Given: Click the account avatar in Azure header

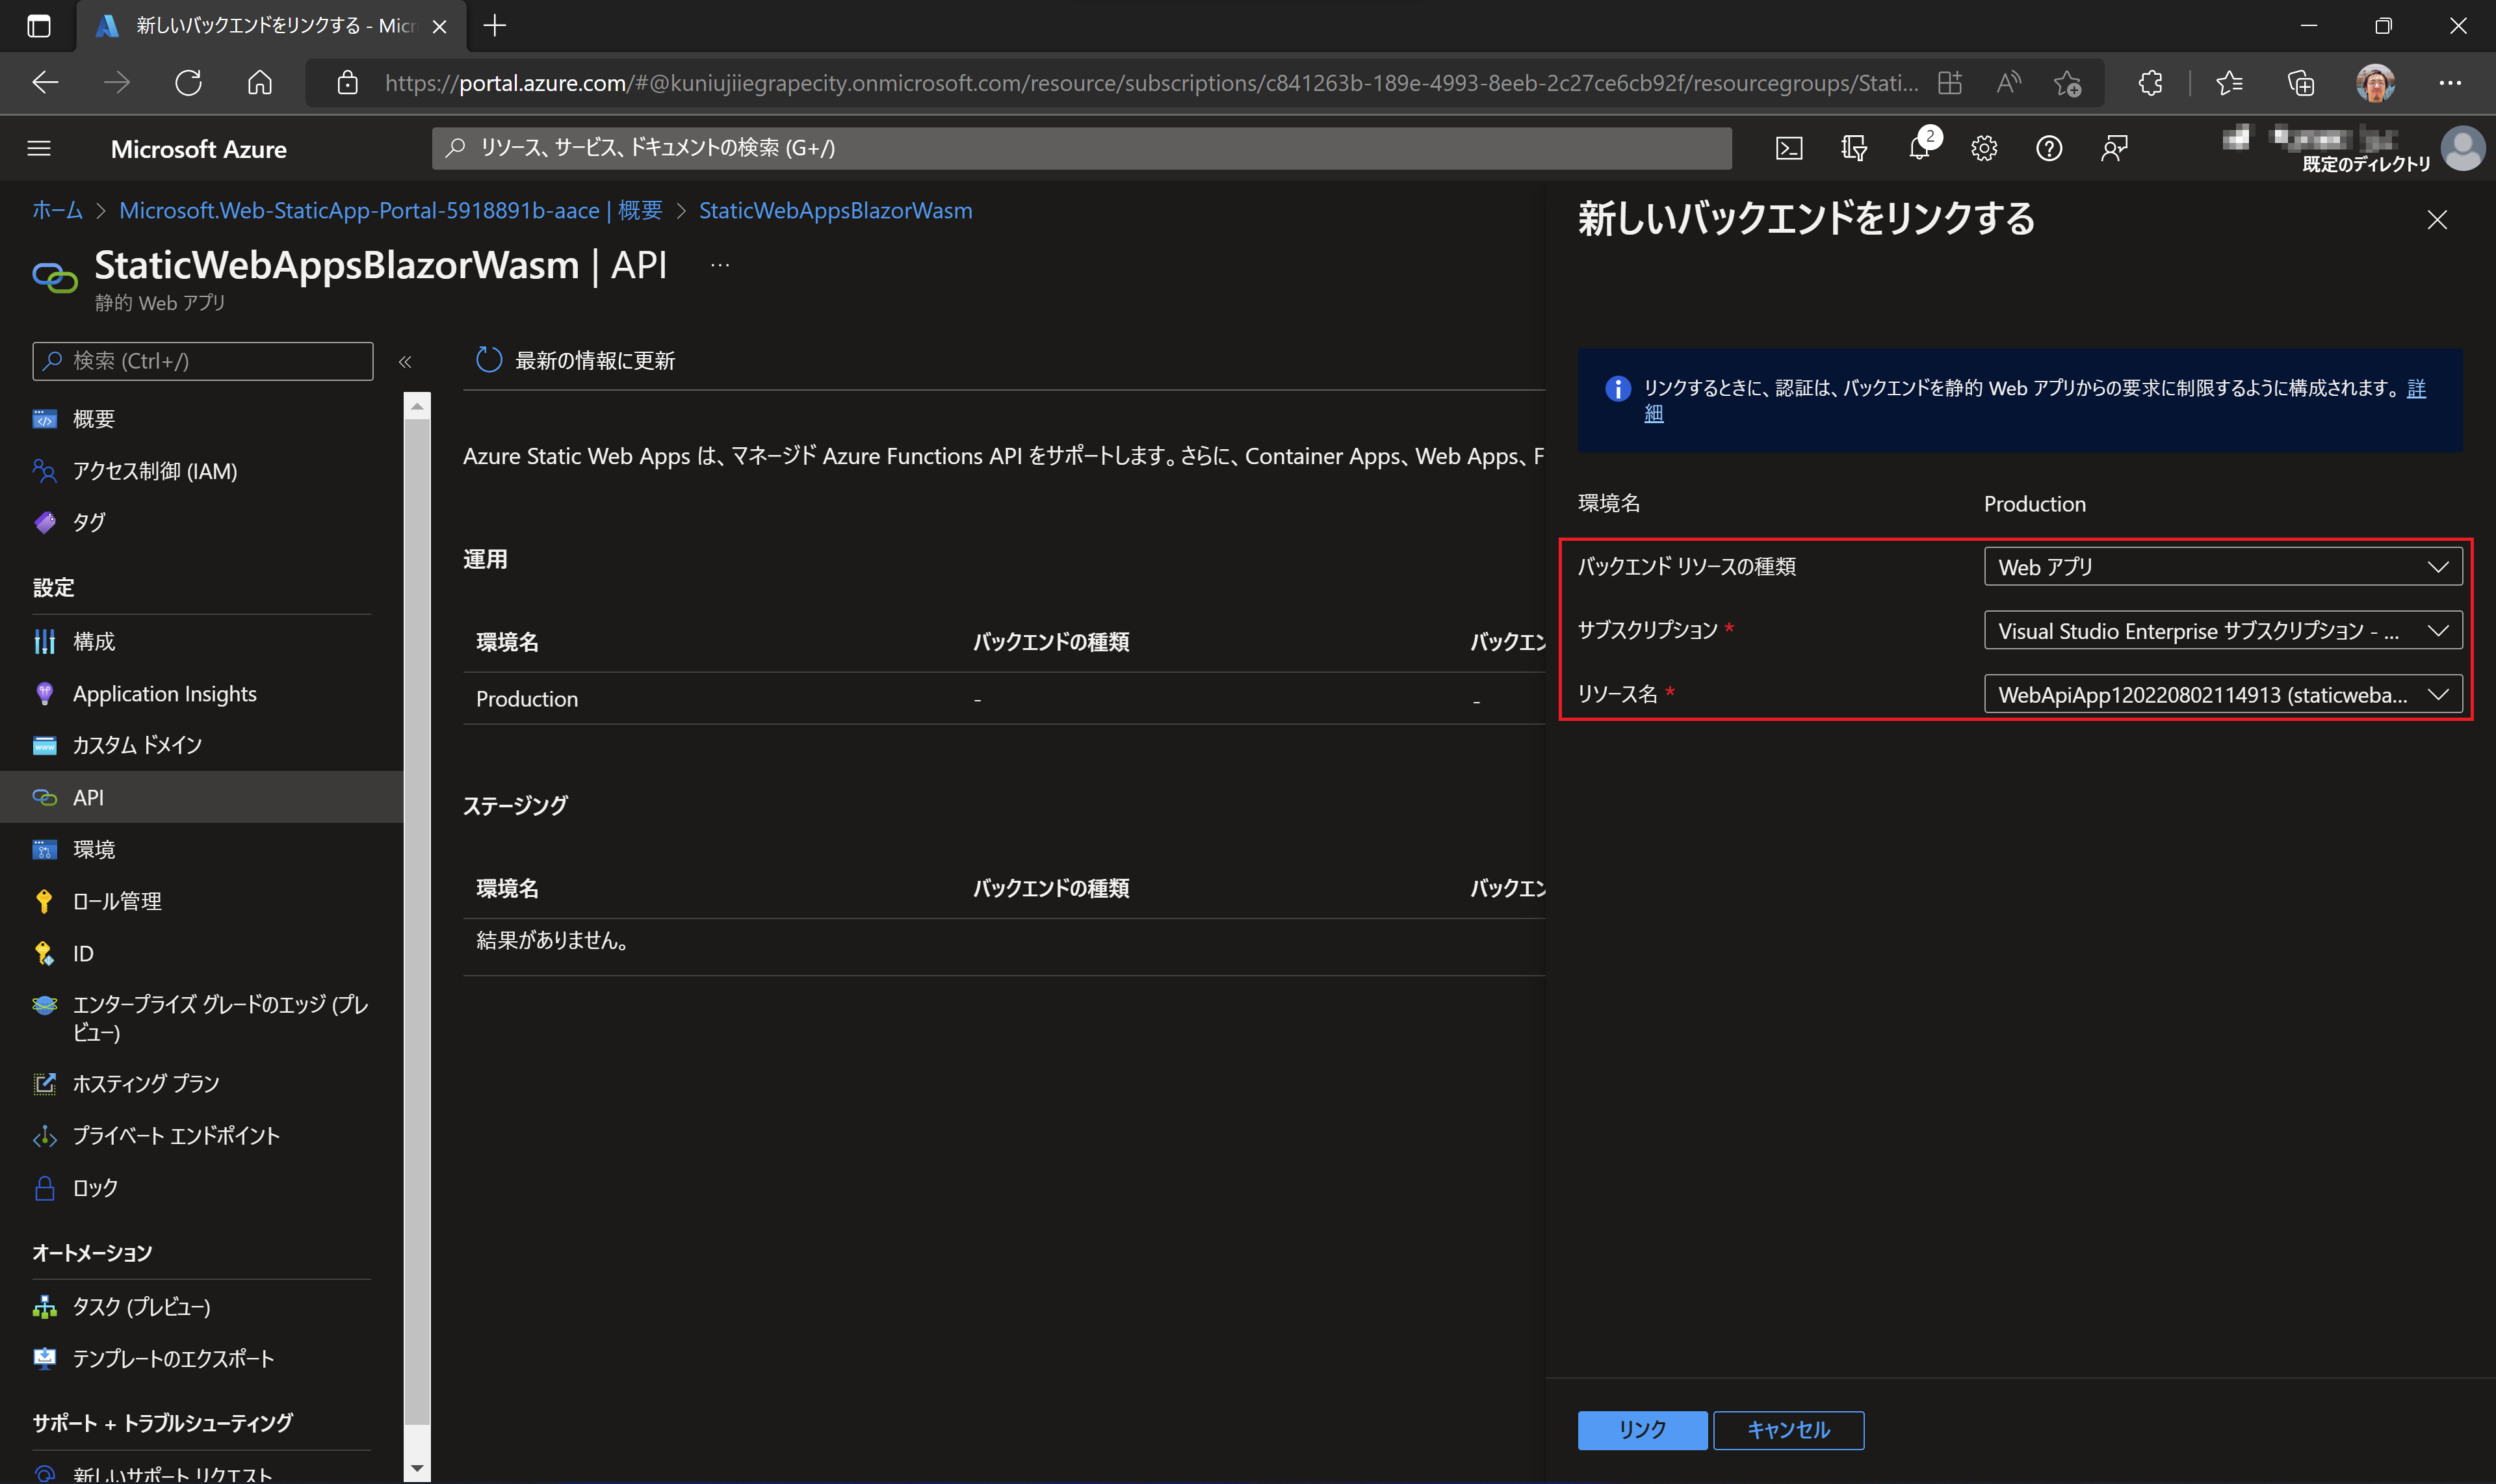Looking at the screenshot, I should click(2462, 149).
